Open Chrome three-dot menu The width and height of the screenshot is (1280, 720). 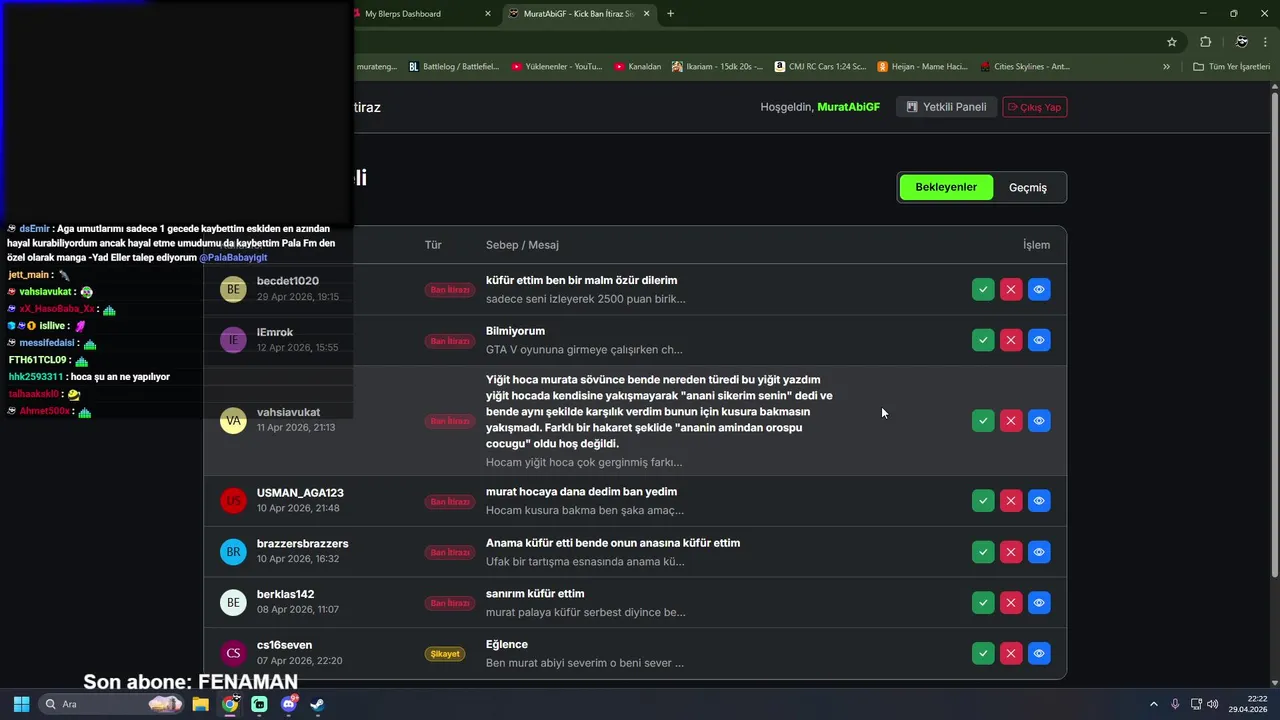pyautogui.click(x=1265, y=42)
